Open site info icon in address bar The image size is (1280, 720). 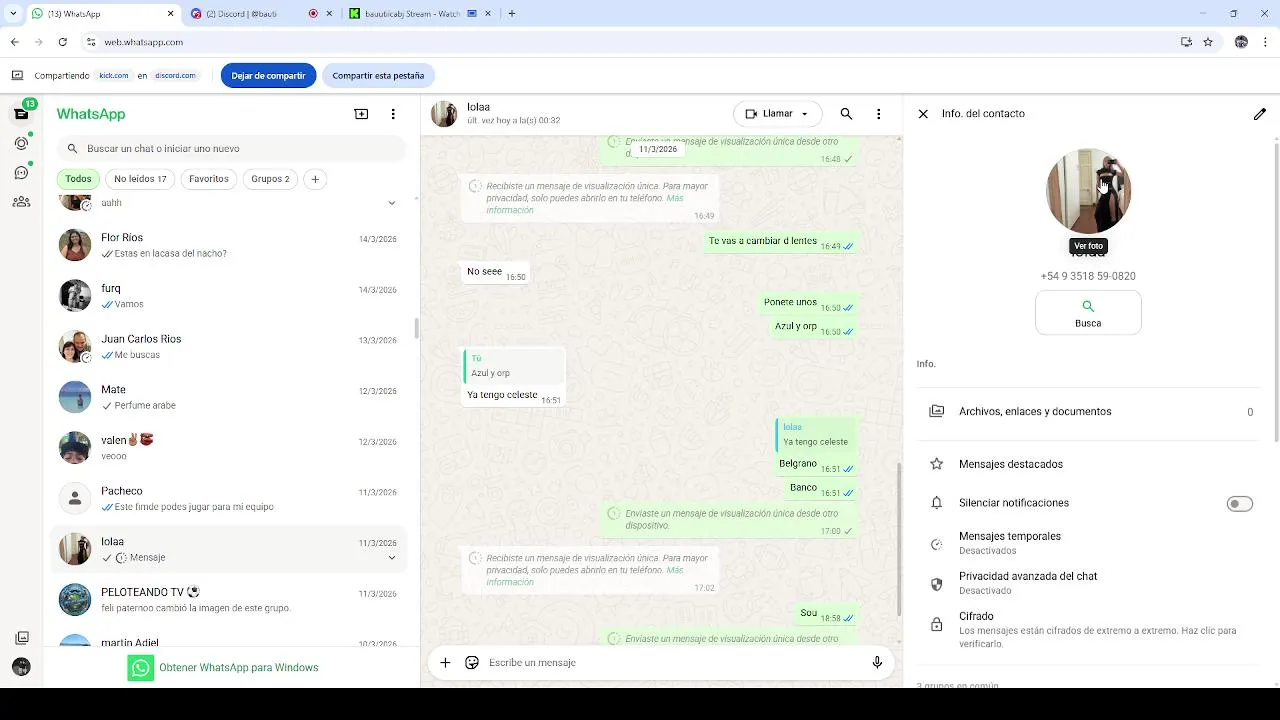(x=90, y=42)
